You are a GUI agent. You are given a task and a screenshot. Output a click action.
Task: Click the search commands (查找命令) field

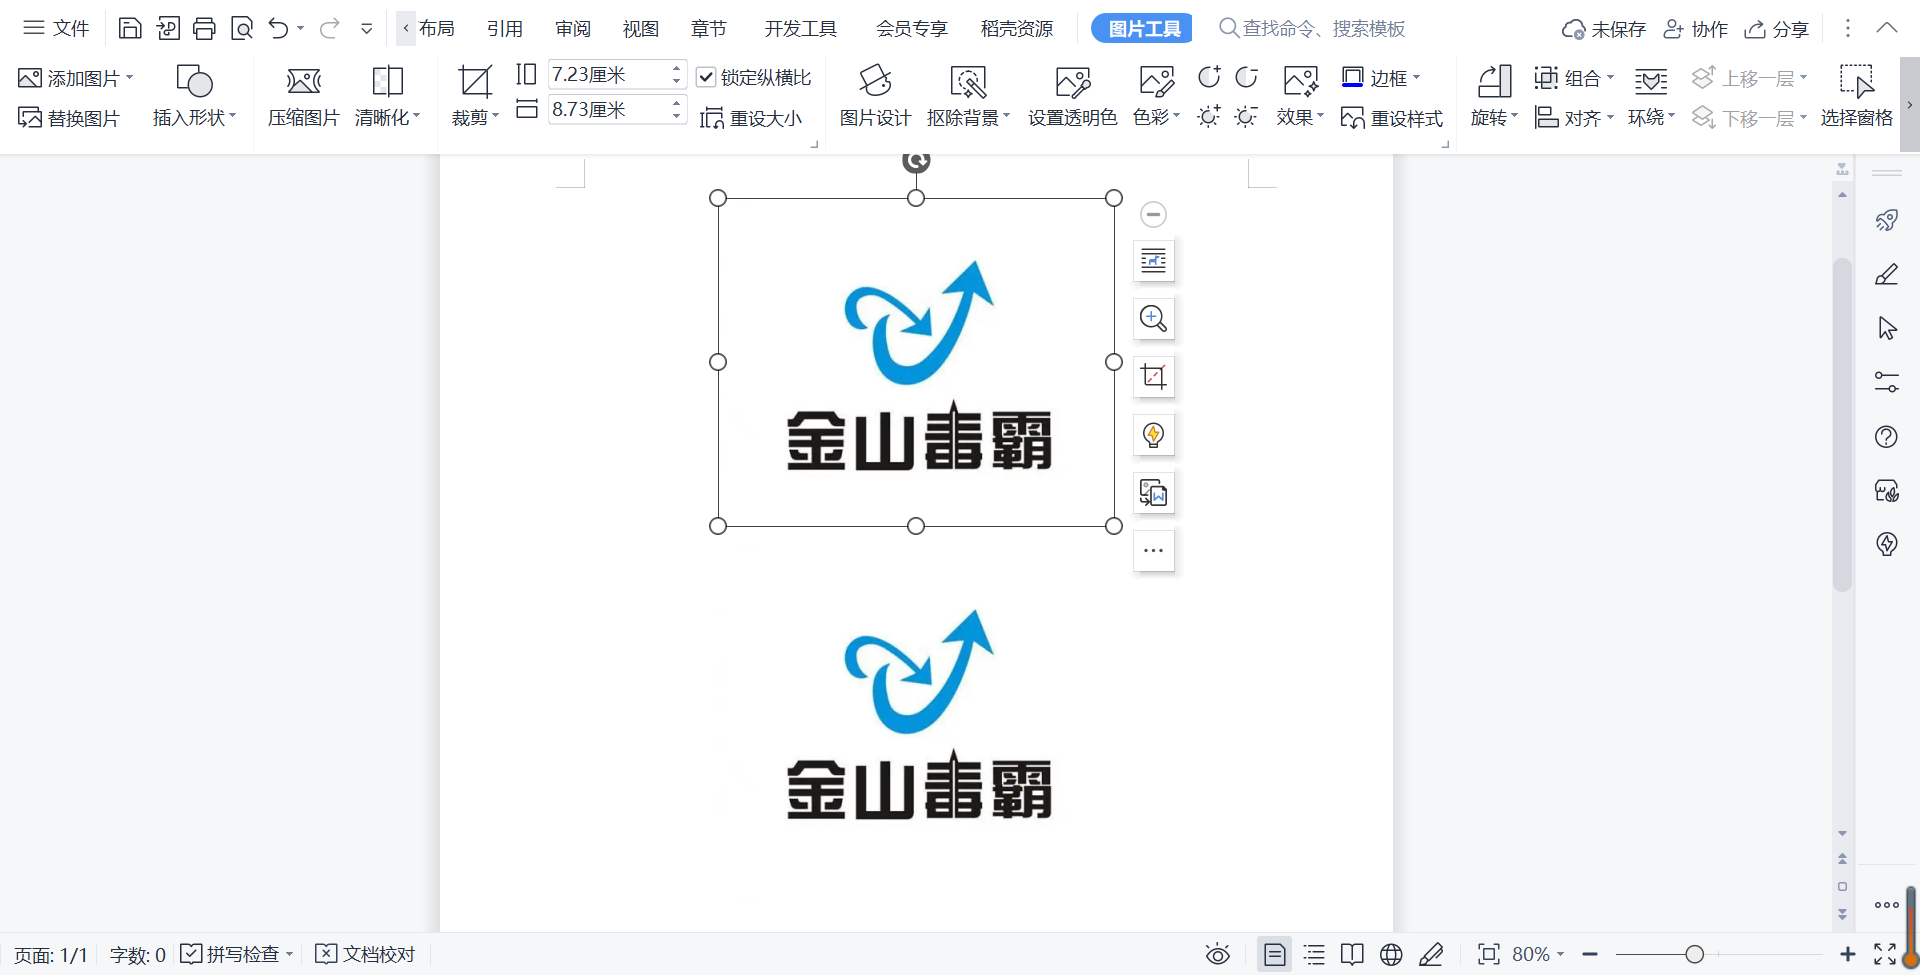pyautogui.click(x=1312, y=29)
